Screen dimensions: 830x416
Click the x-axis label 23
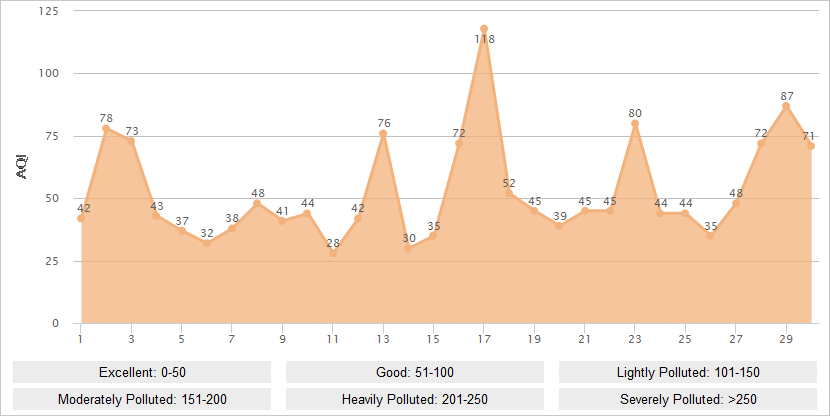[x=635, y=339]
